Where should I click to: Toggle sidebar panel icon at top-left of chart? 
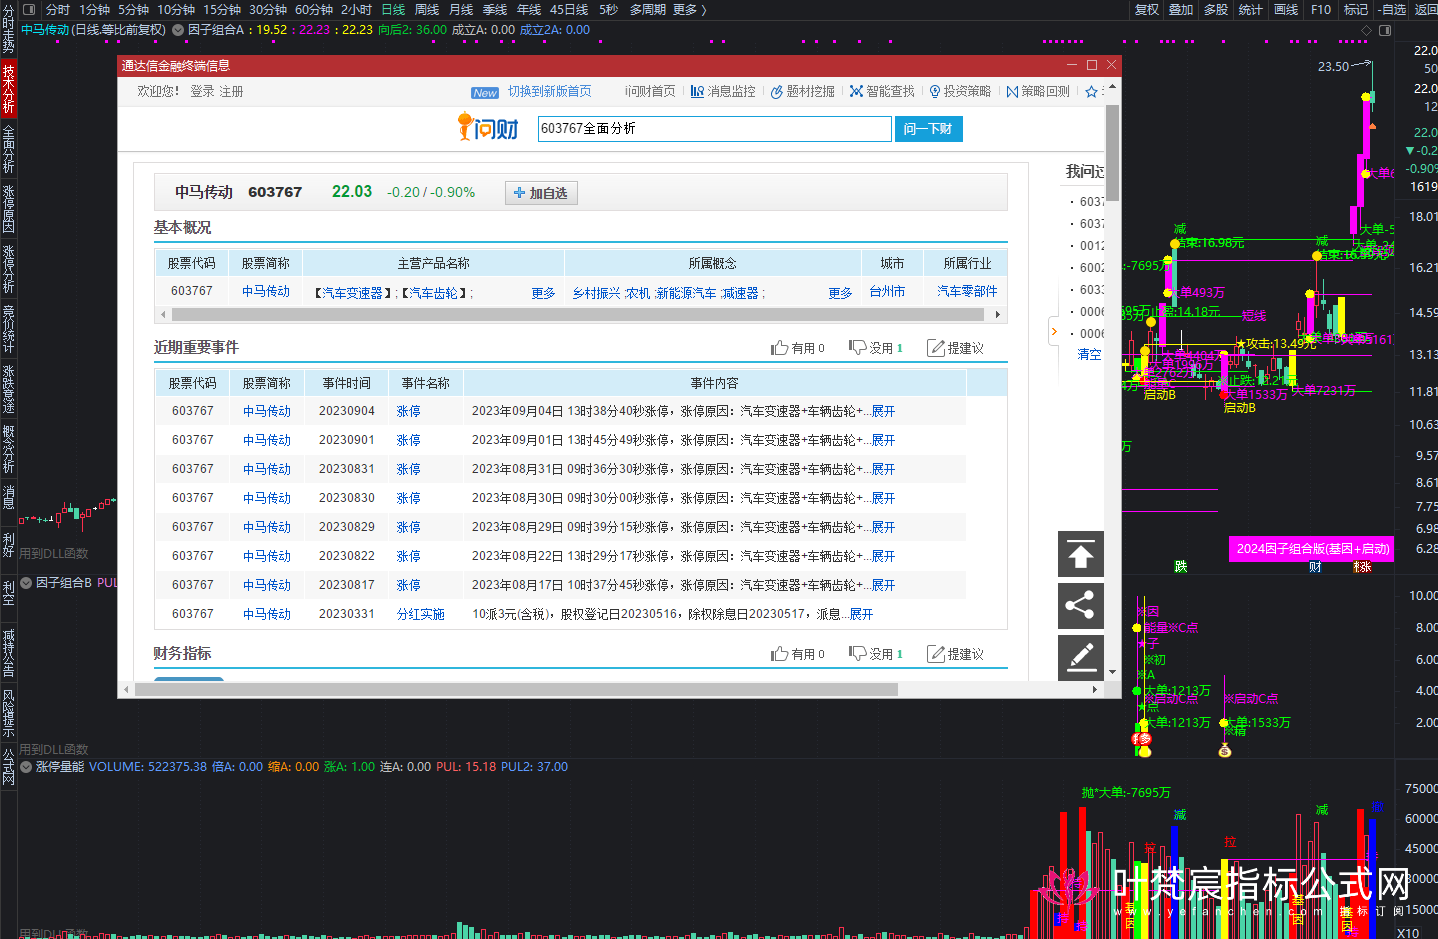click(x=29, y=9)
